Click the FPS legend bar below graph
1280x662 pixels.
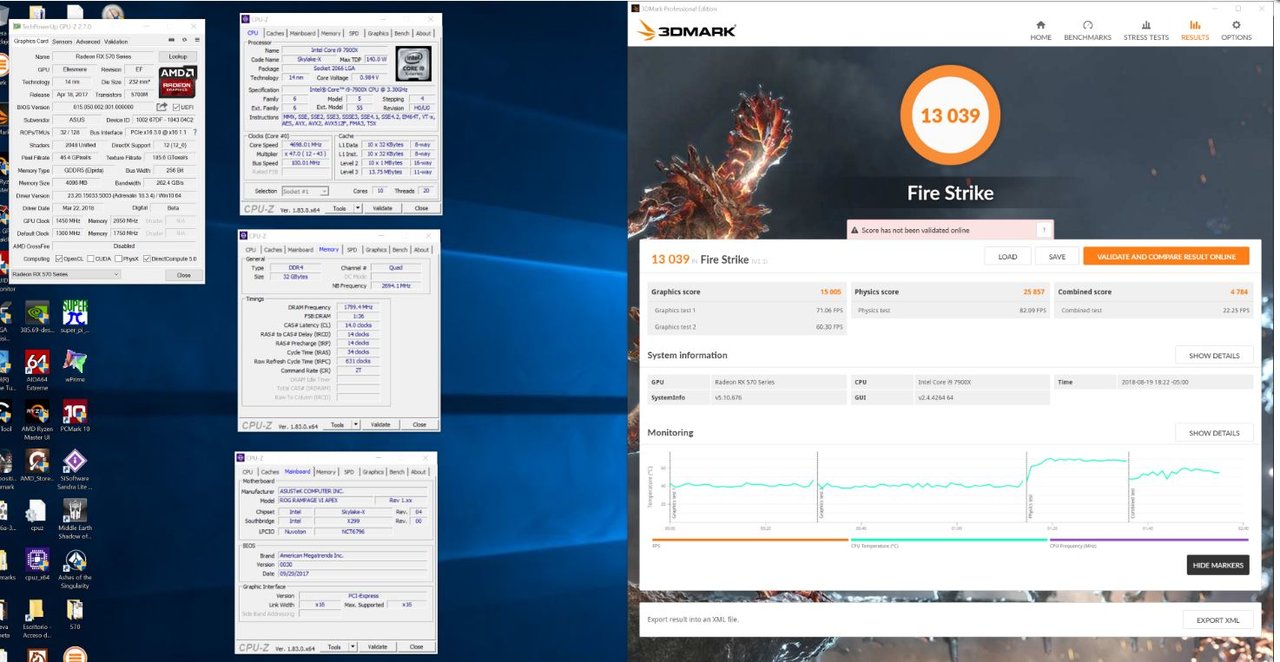pos(749,541)
